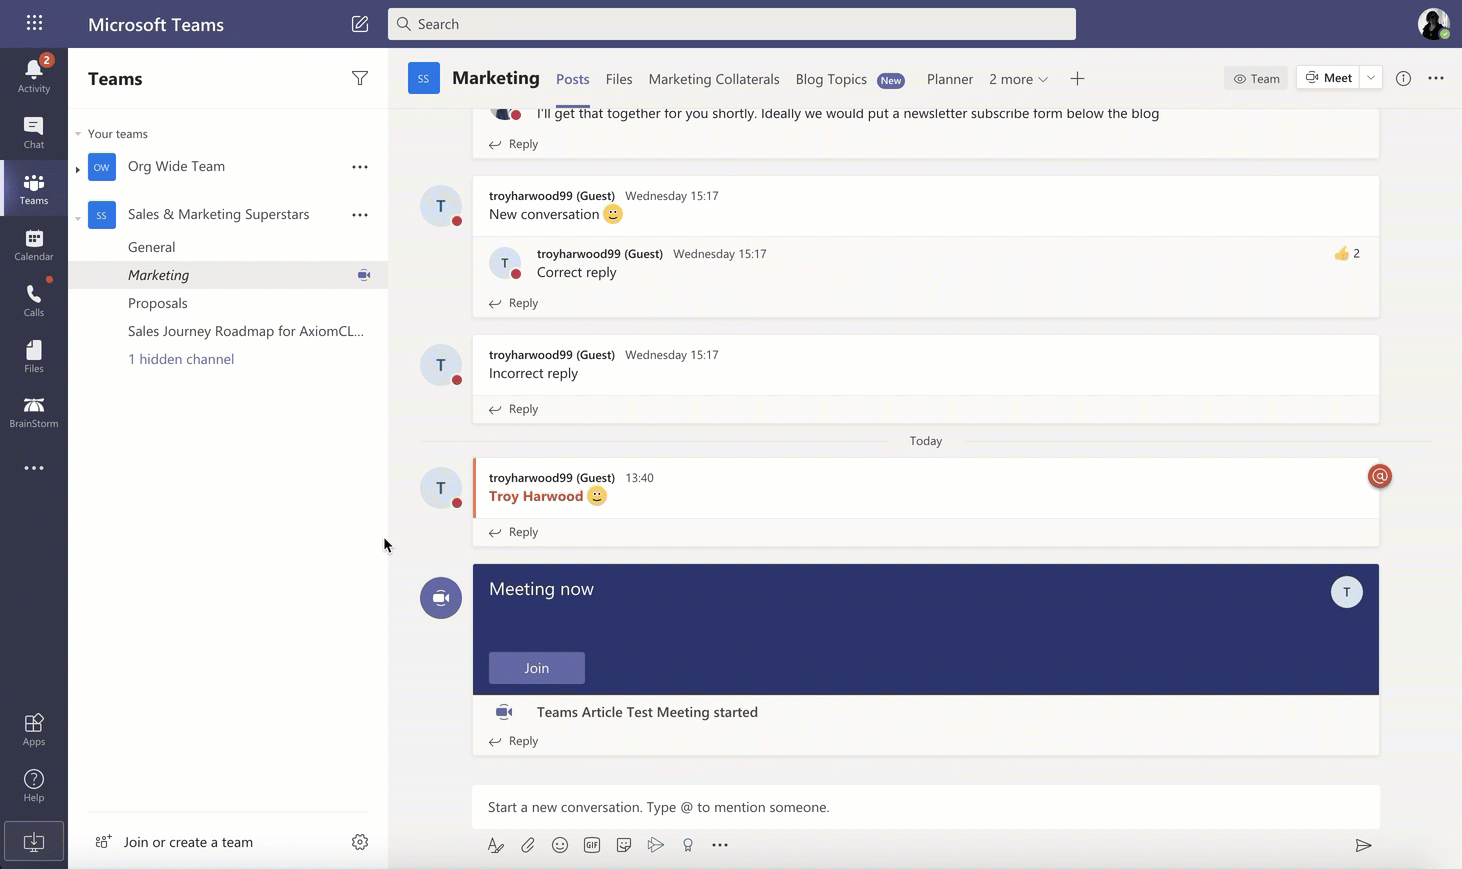The width and height of the screenshot is (1462, 869).
Task: Attach a file with paperclip
Action: (528, 845)
